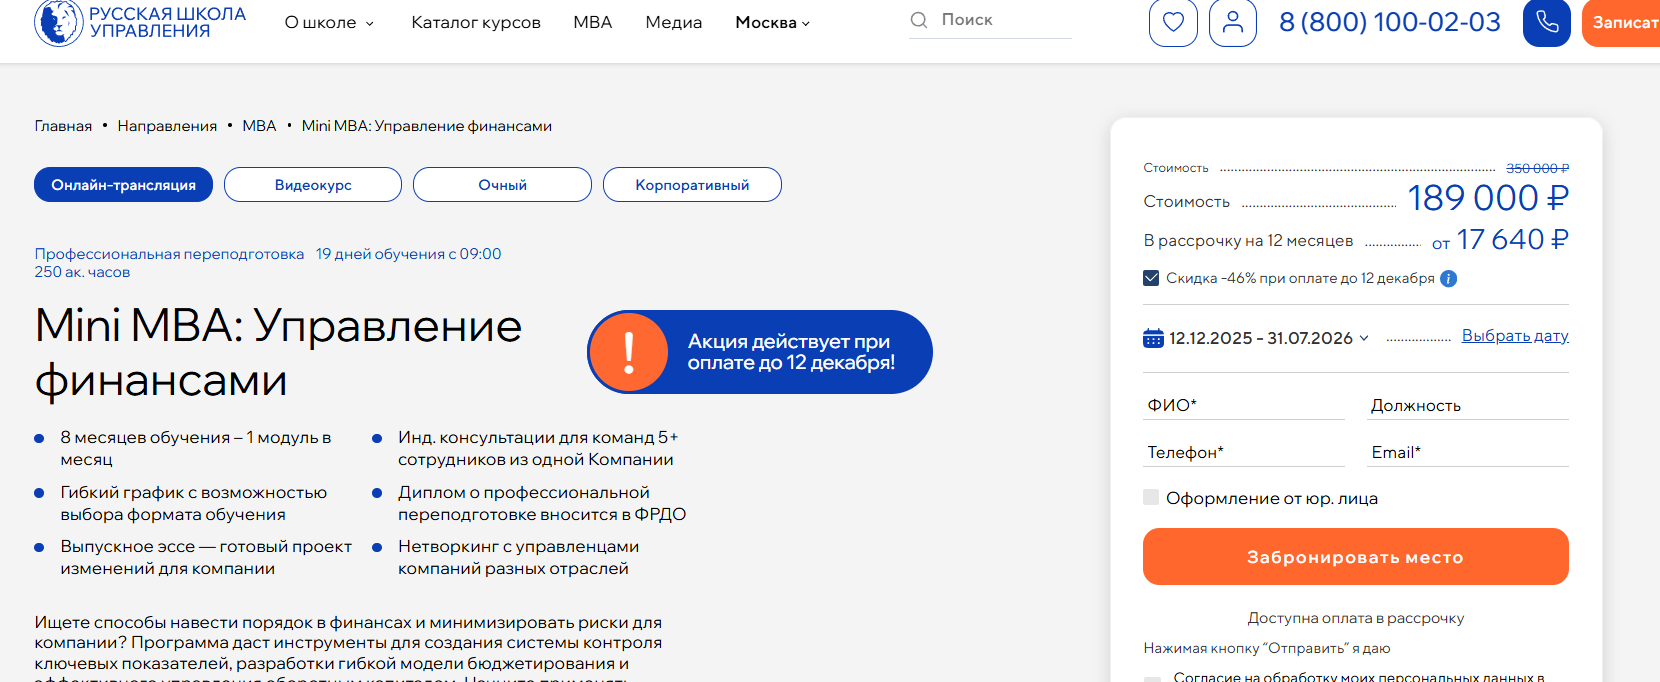1660x682 pixels.
Task: Switch to the 'Видеокурс' format tab
Action: [x=313, y=185]
